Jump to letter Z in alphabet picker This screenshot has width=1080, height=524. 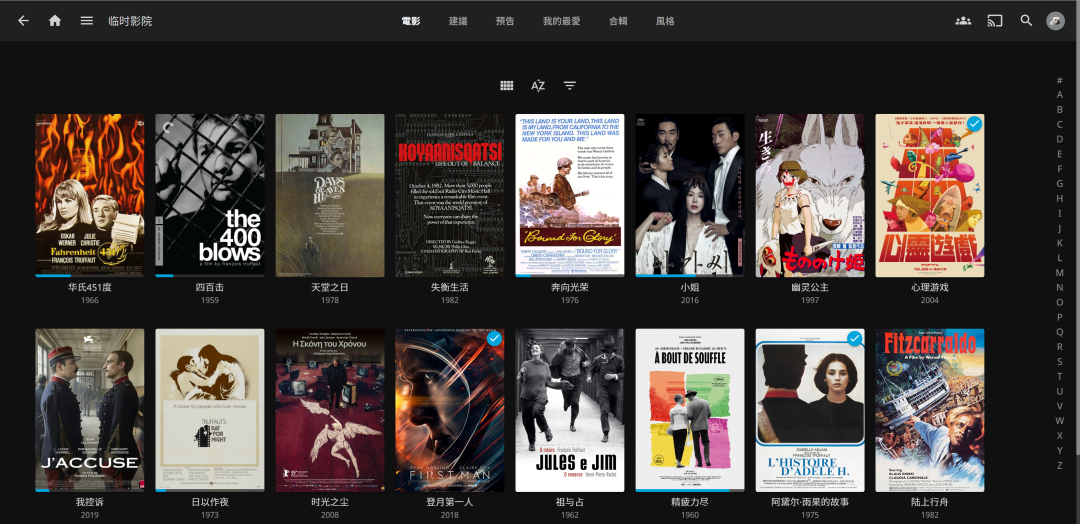click(1059, 465)
